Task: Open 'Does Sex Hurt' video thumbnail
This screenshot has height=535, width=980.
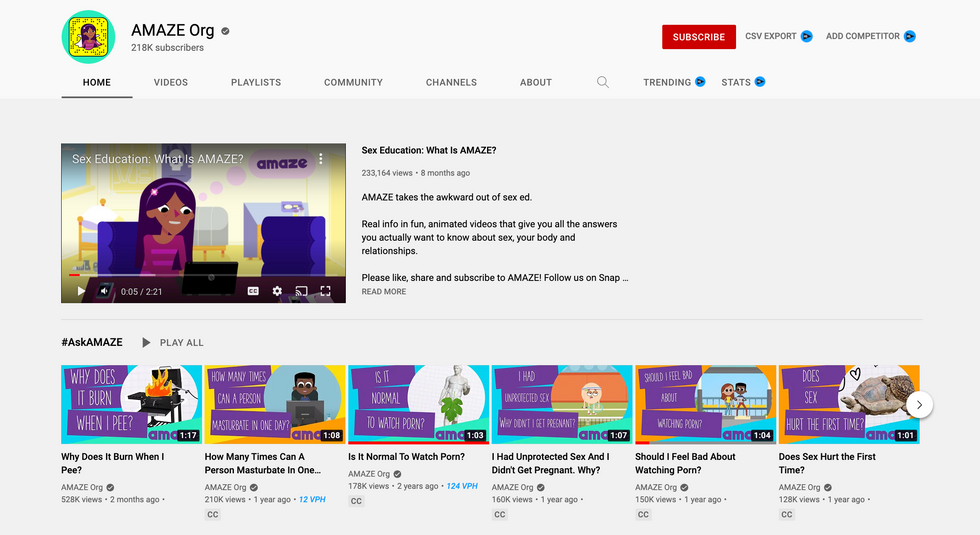Action: 849,404
